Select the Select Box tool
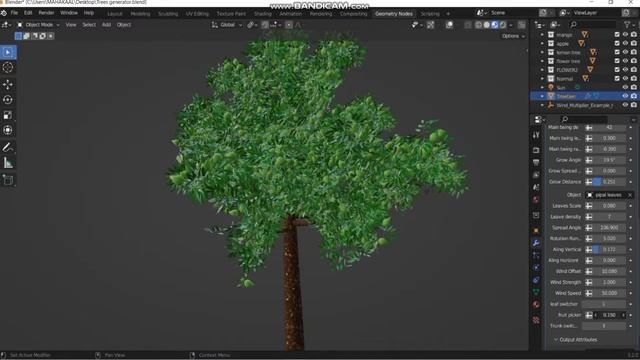This screenshot has height=360, width=640. coord(8,52)
